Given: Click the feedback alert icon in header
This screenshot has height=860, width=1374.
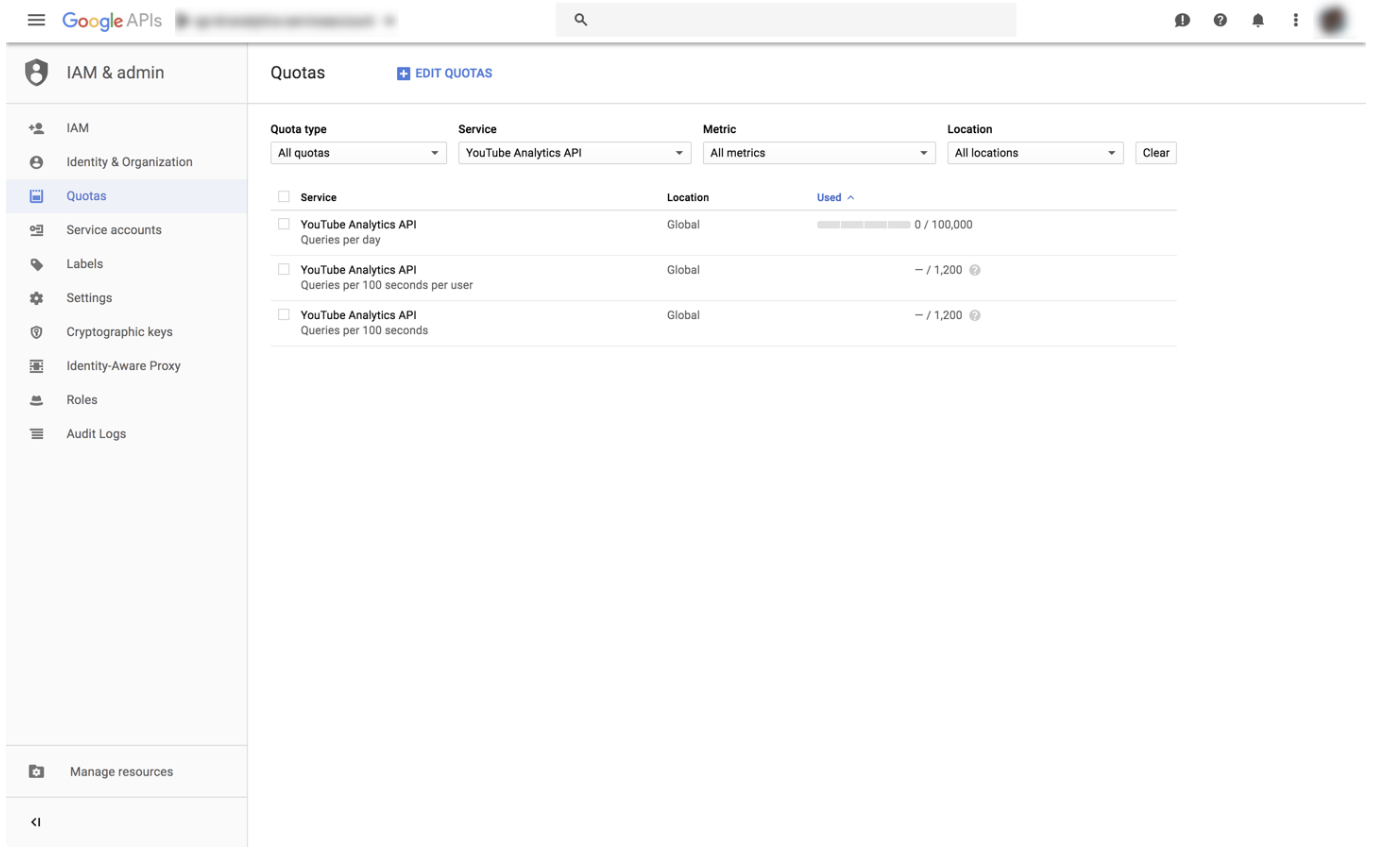Looking at the screenshot, I should [1182, 20].
